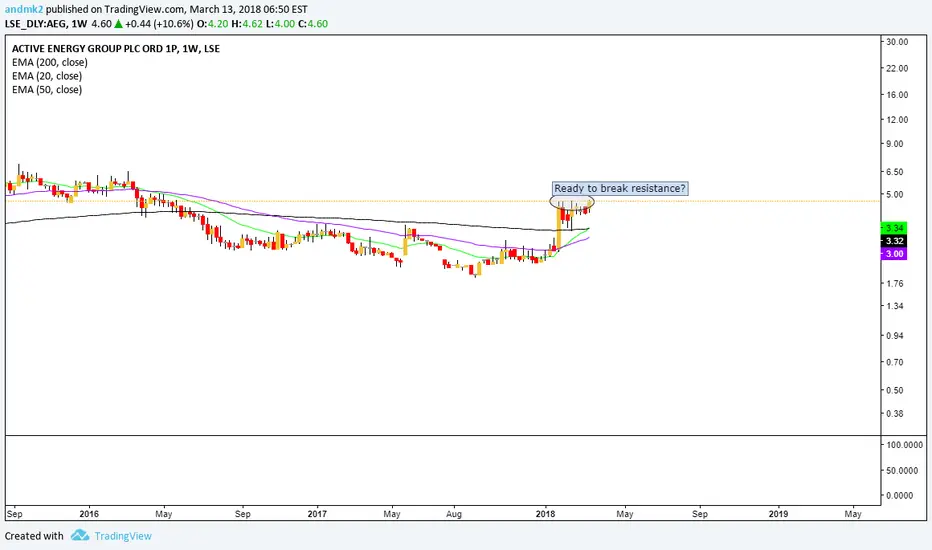
Task: Click the 2016 label on time axis
Action: coord(89,514)
